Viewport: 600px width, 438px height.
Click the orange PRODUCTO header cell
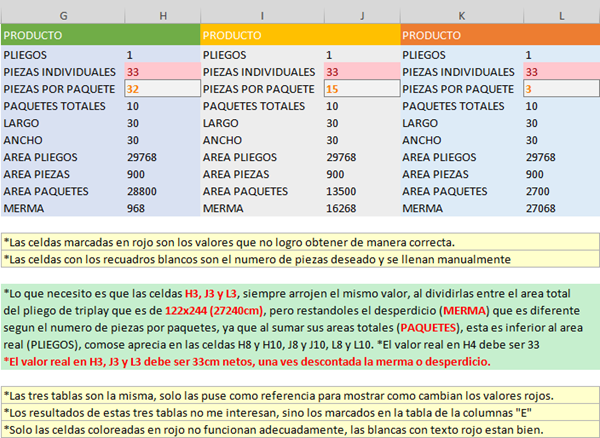pyautogui.click(x=500, y=35)
